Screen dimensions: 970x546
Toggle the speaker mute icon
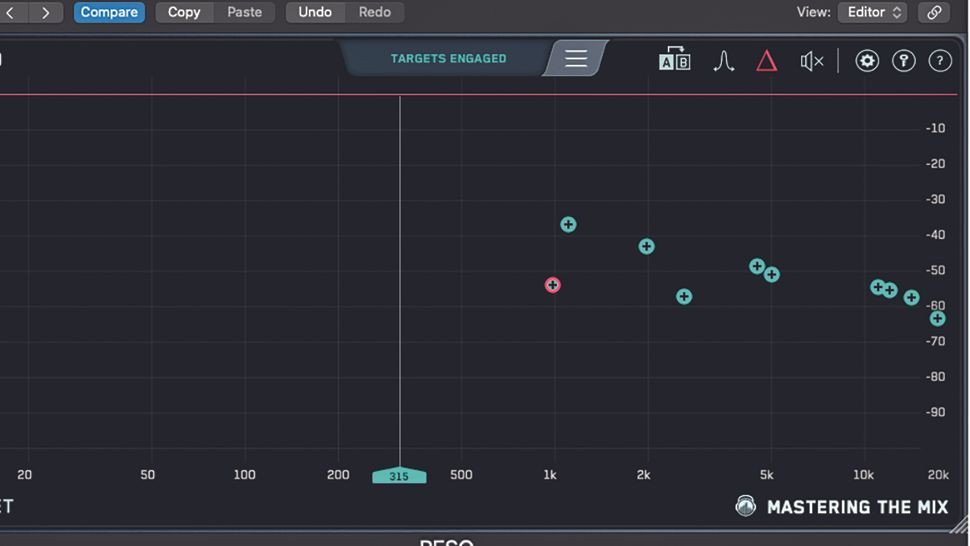pyautogui.click(x=812, y=61)
